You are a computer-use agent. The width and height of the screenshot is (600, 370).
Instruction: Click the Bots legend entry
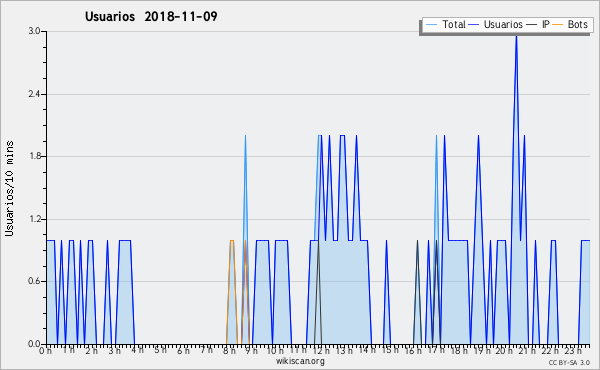point(571,24)
